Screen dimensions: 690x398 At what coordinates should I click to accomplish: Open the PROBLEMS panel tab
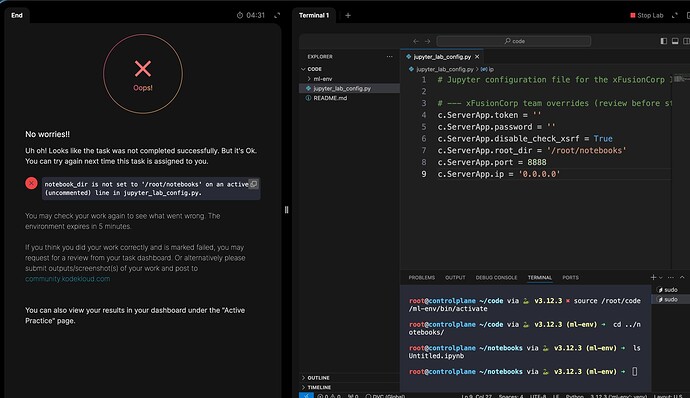(422, 277)
